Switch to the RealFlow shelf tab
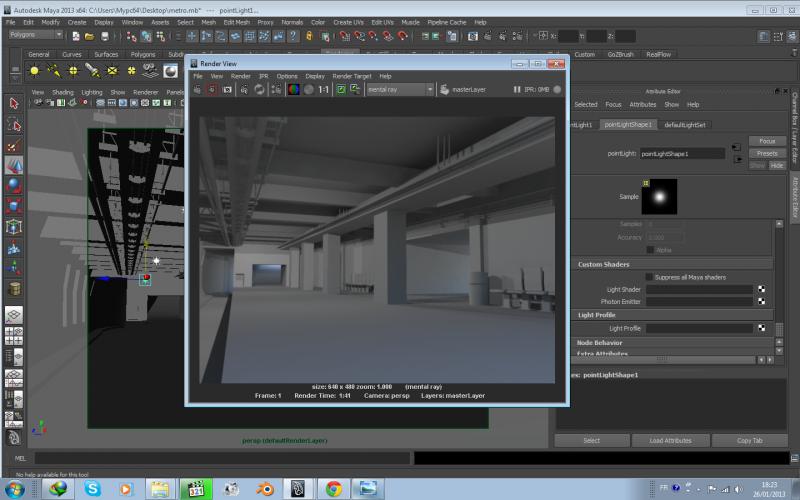This screenshot has height=500, width=800. point(659,55)
